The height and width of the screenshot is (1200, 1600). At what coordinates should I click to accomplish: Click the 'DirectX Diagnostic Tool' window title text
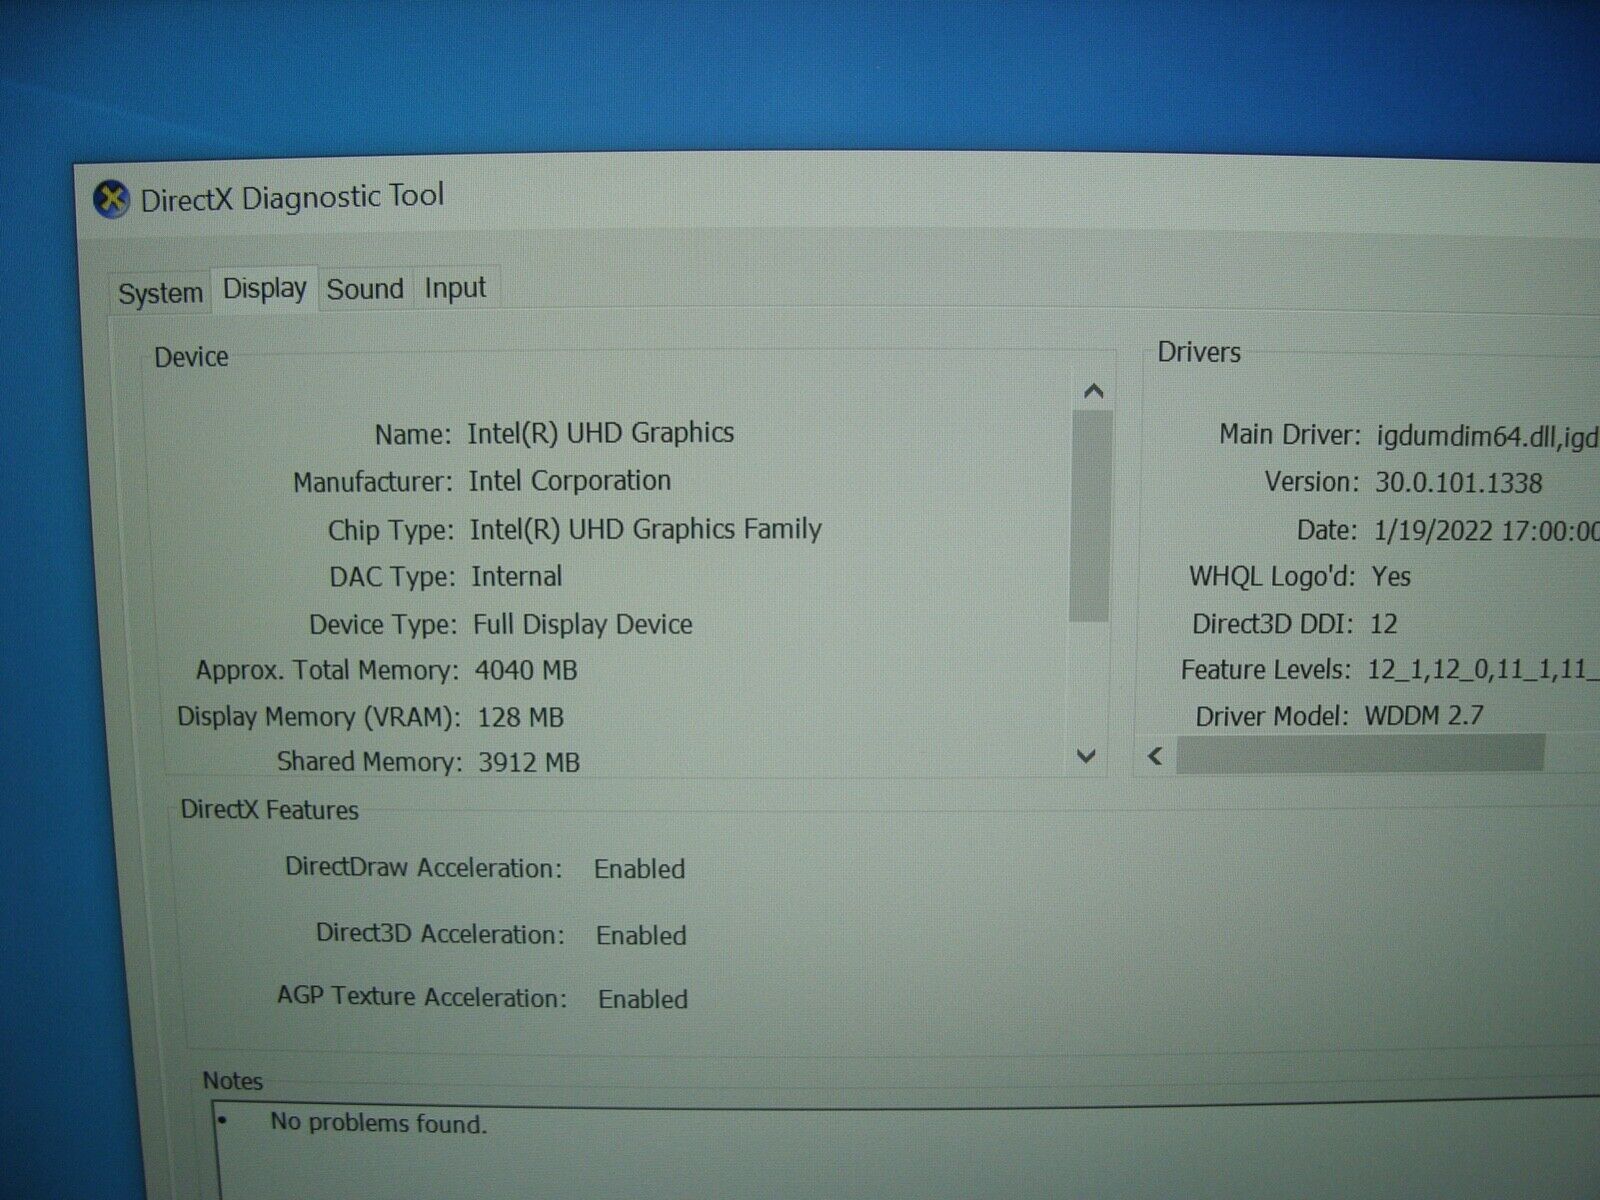[292, 197]
